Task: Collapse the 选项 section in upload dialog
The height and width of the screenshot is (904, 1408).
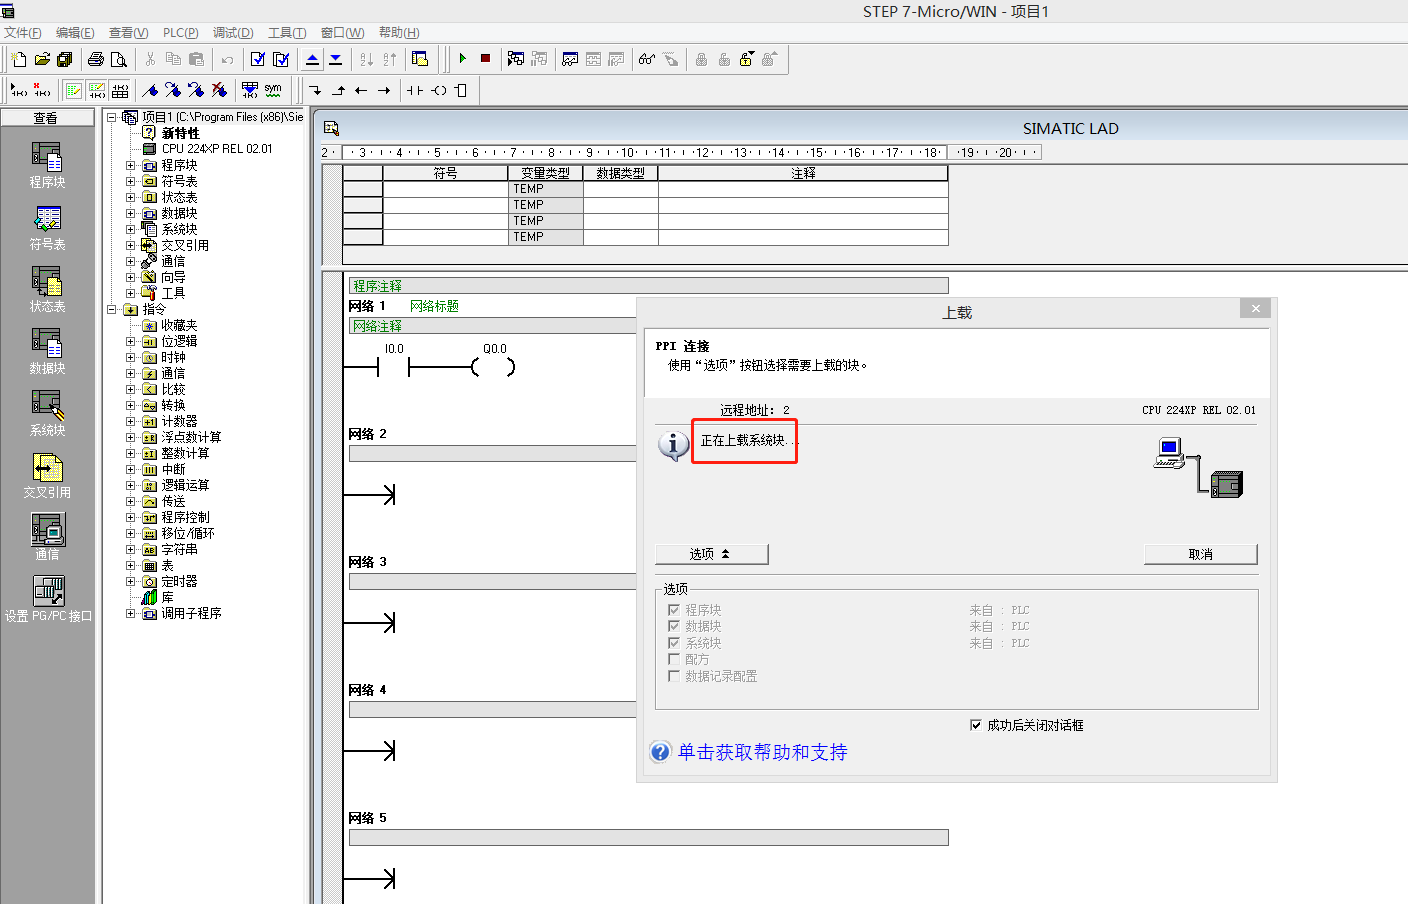Action: coord(711,554)
